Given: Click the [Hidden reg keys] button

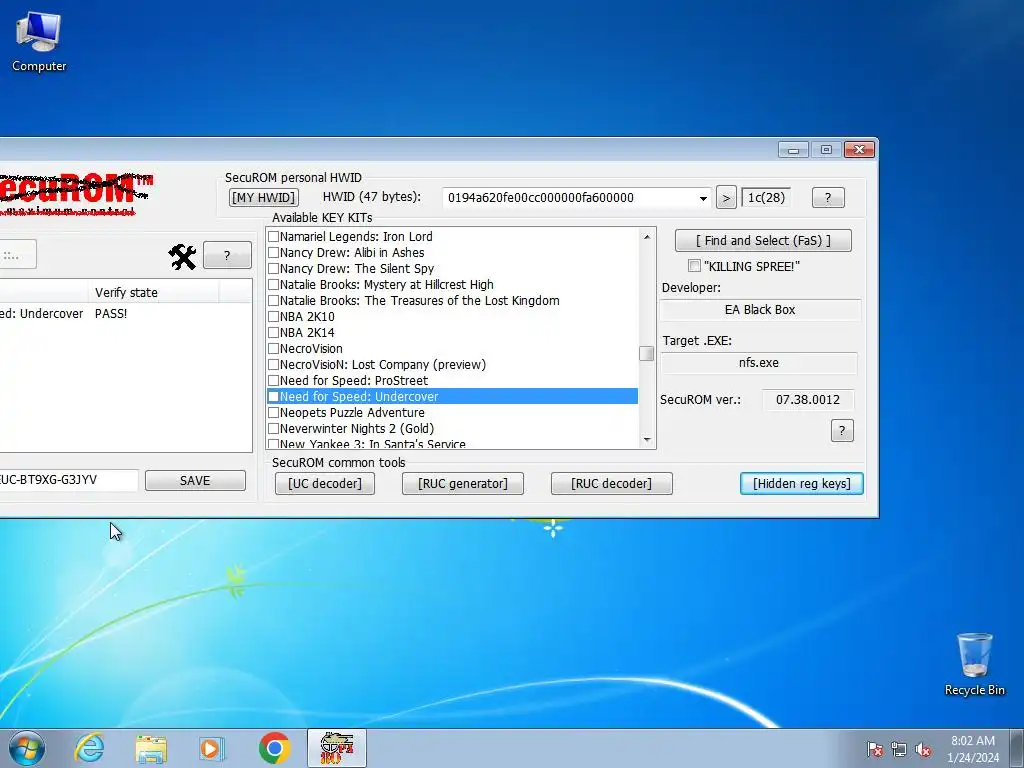Looking at the screenshot, I should point(801,484).
